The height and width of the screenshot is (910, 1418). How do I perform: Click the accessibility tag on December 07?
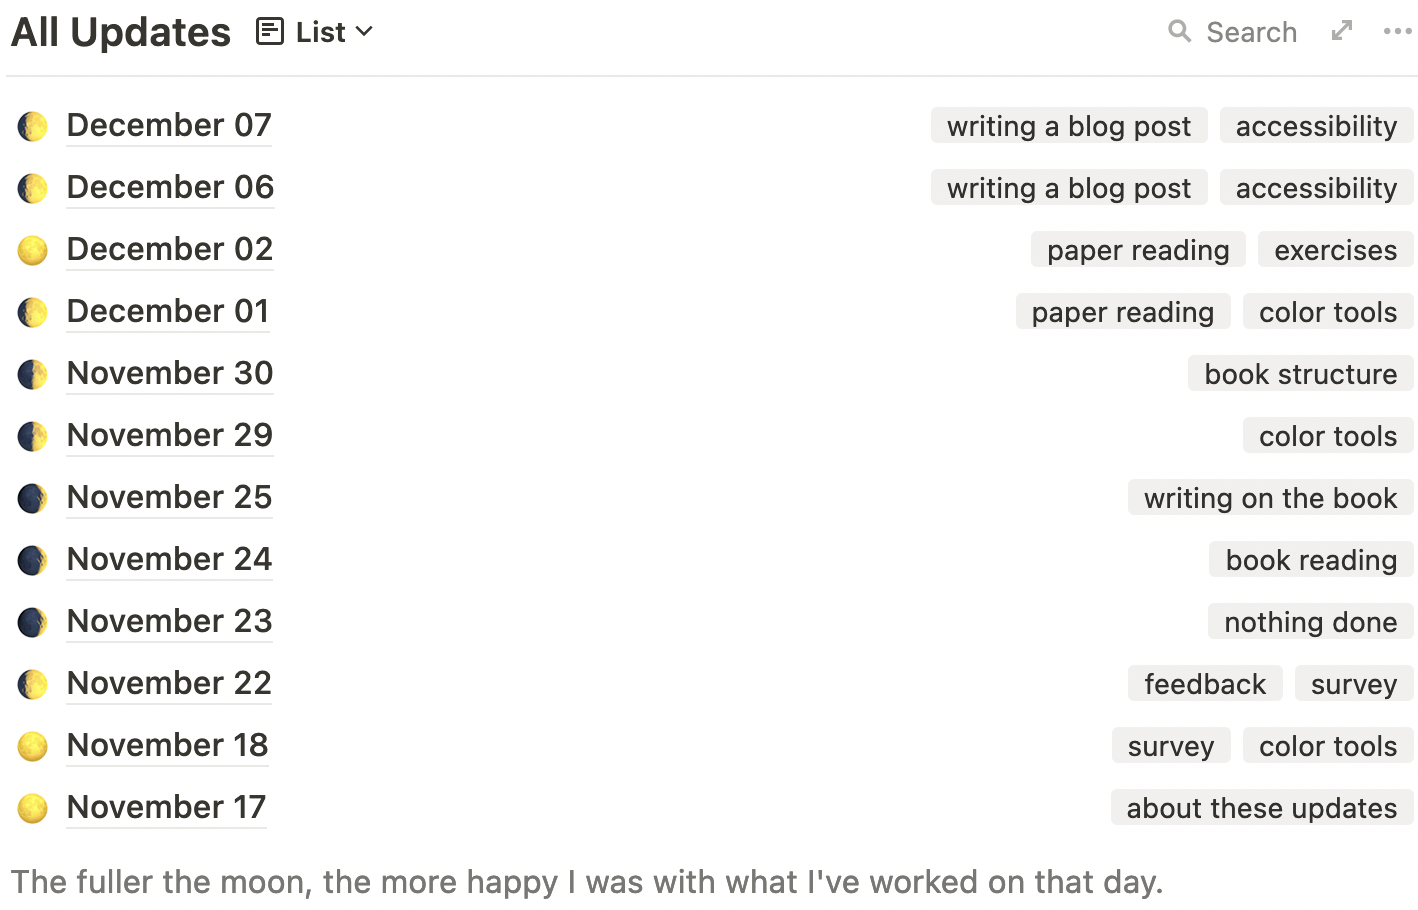click(x=1316, y=126)
